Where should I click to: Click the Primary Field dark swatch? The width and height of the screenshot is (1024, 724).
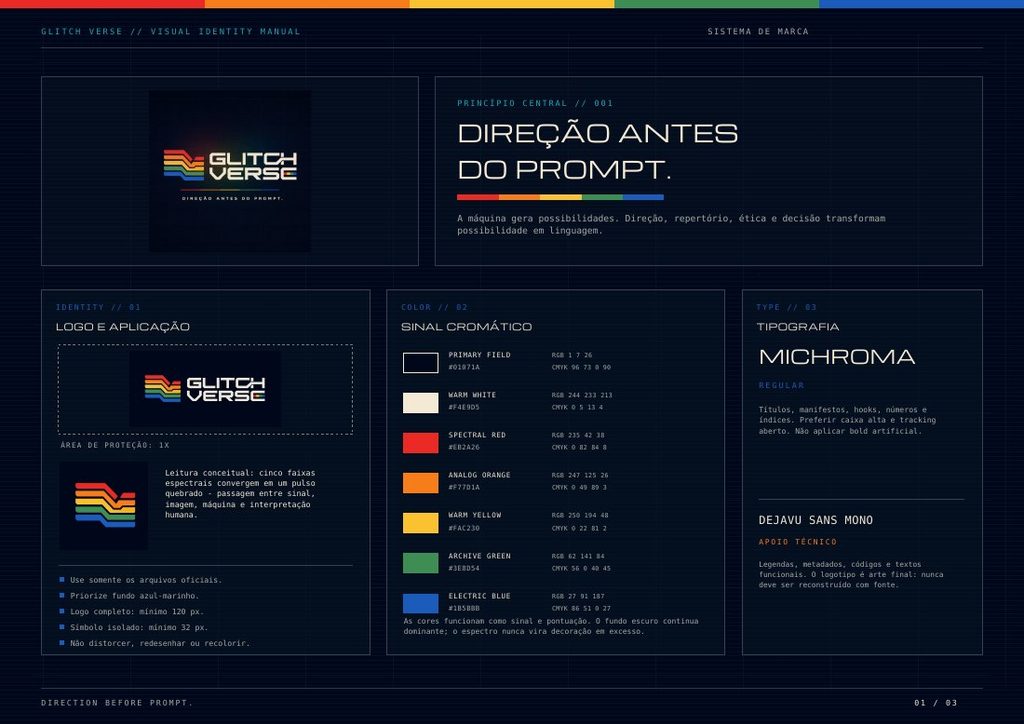421,362
